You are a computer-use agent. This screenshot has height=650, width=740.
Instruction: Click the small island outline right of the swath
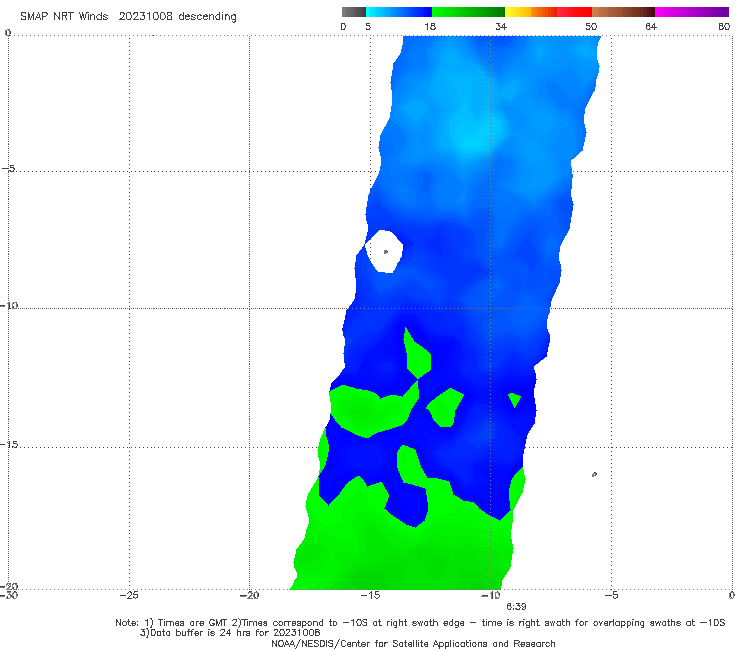tap(594, 474)
